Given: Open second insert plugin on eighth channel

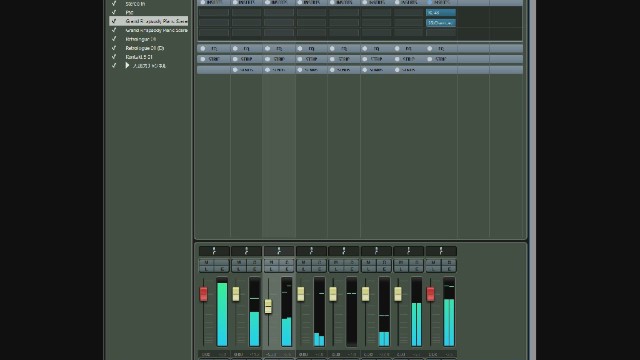Looking at the screenshot, I should 441,23.
